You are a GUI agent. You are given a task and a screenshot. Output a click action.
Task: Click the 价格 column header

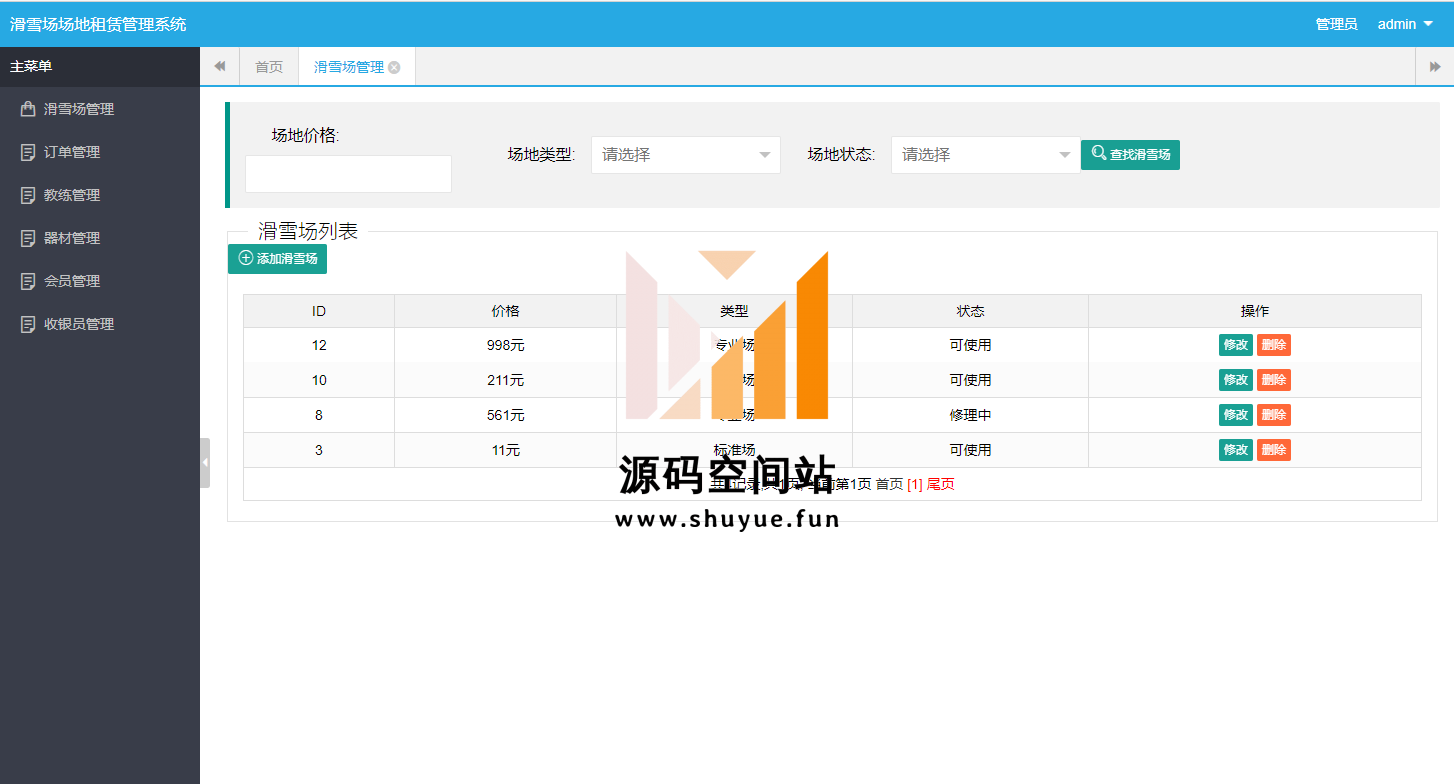(506, 311)
